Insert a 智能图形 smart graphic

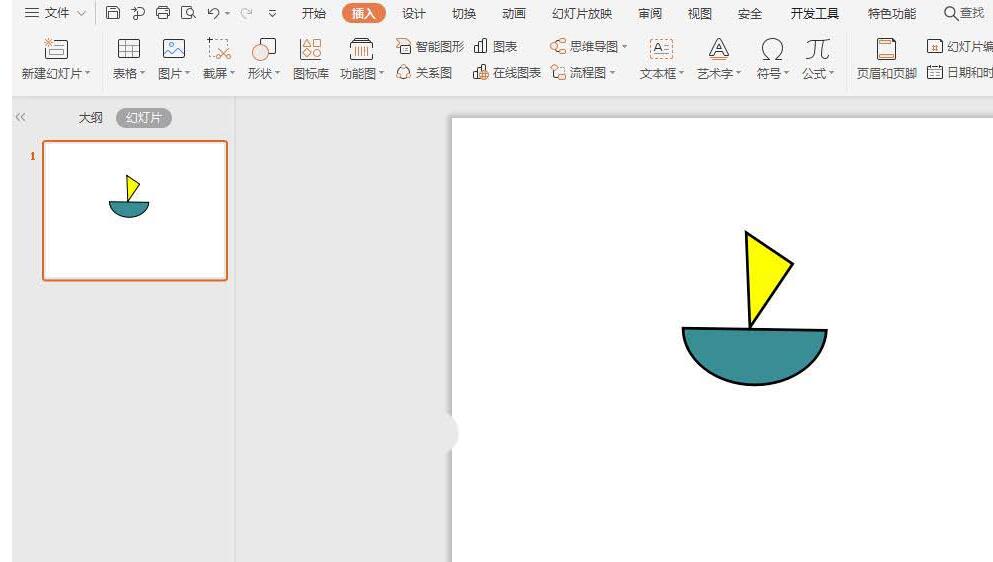point(430,46)
